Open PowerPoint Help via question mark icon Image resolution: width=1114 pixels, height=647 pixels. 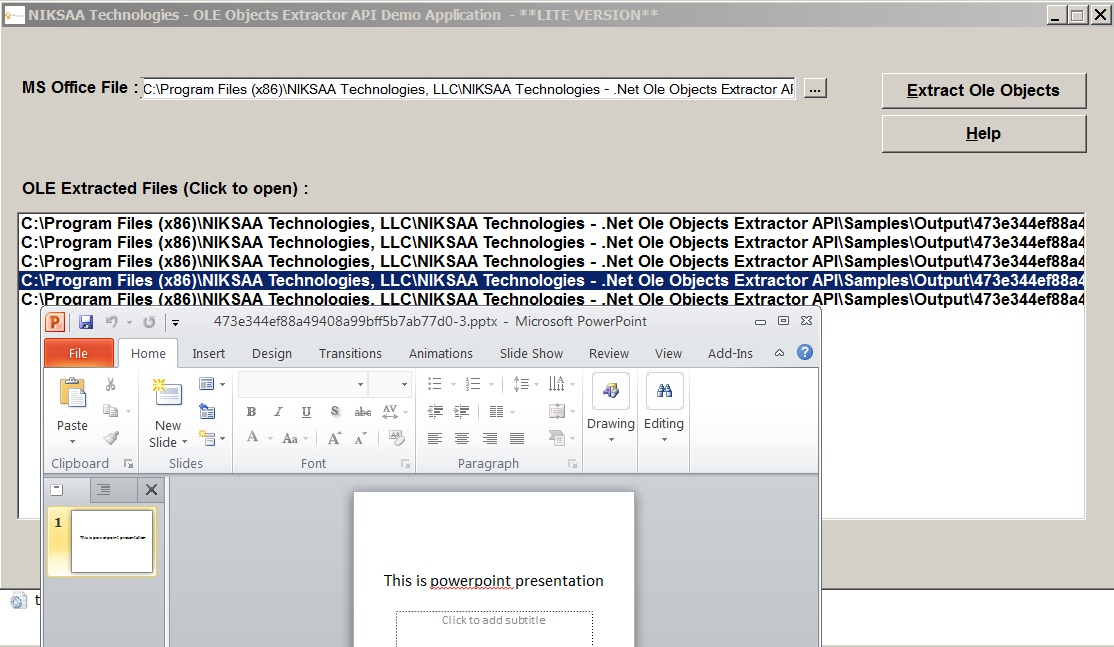tap(804, 352)
